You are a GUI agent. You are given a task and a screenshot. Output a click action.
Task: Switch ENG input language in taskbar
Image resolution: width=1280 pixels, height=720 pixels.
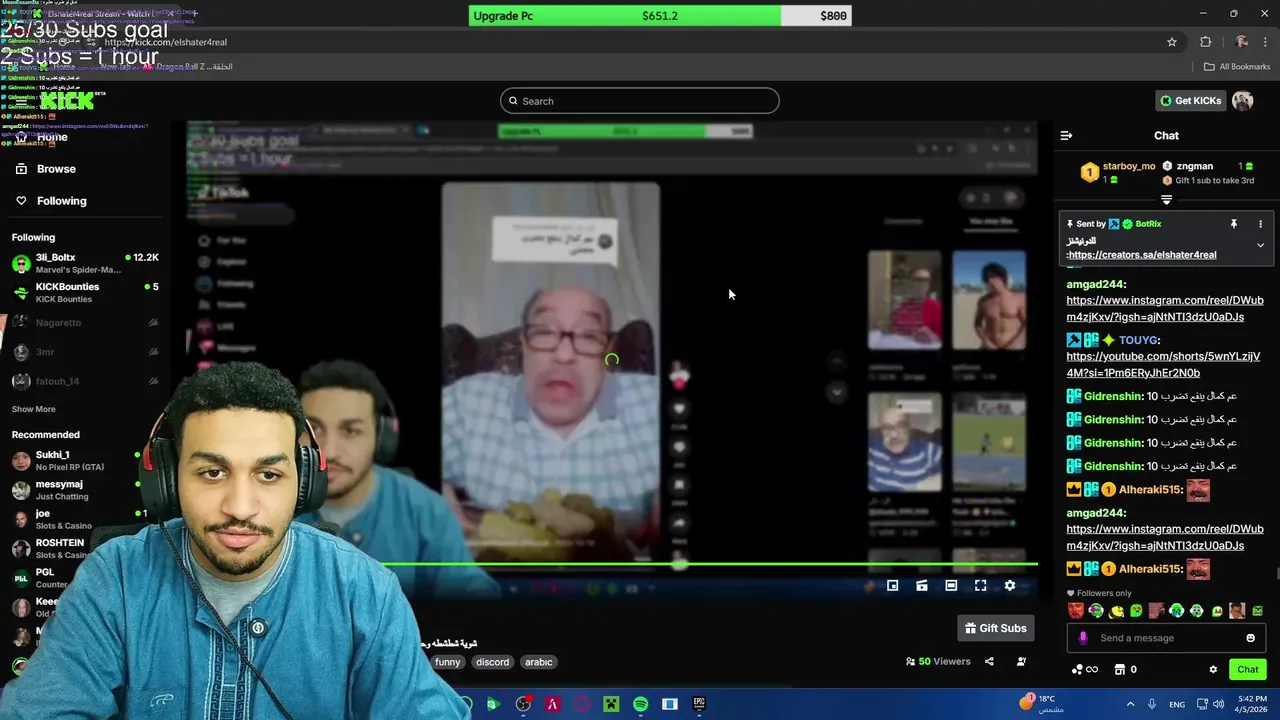pyautogui.click(x=1178, y=704)
